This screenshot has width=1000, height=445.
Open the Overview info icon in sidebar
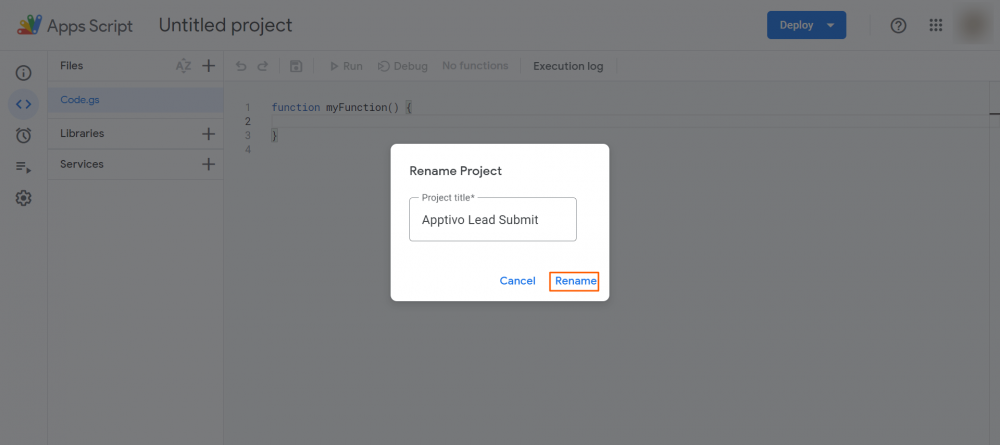[x=24, y=73]
